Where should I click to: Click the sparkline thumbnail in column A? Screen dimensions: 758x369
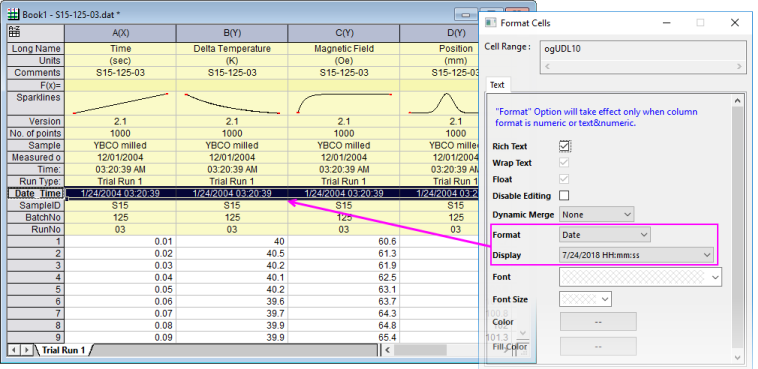[x=120, y=103]
